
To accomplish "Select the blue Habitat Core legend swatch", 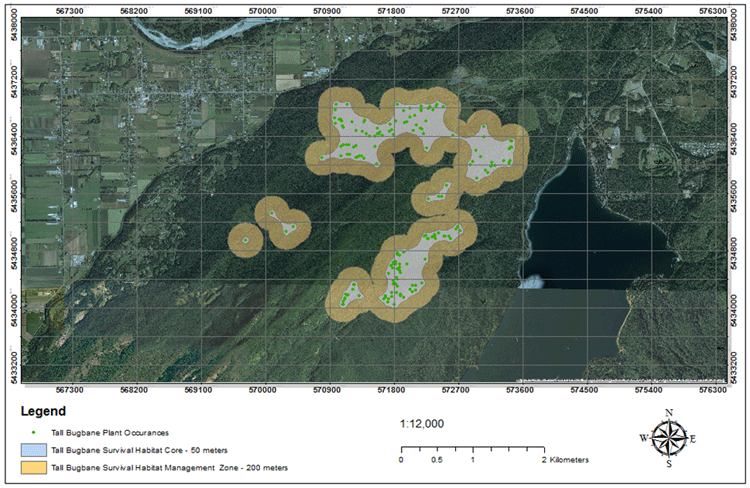I will (x=32, y=449).
